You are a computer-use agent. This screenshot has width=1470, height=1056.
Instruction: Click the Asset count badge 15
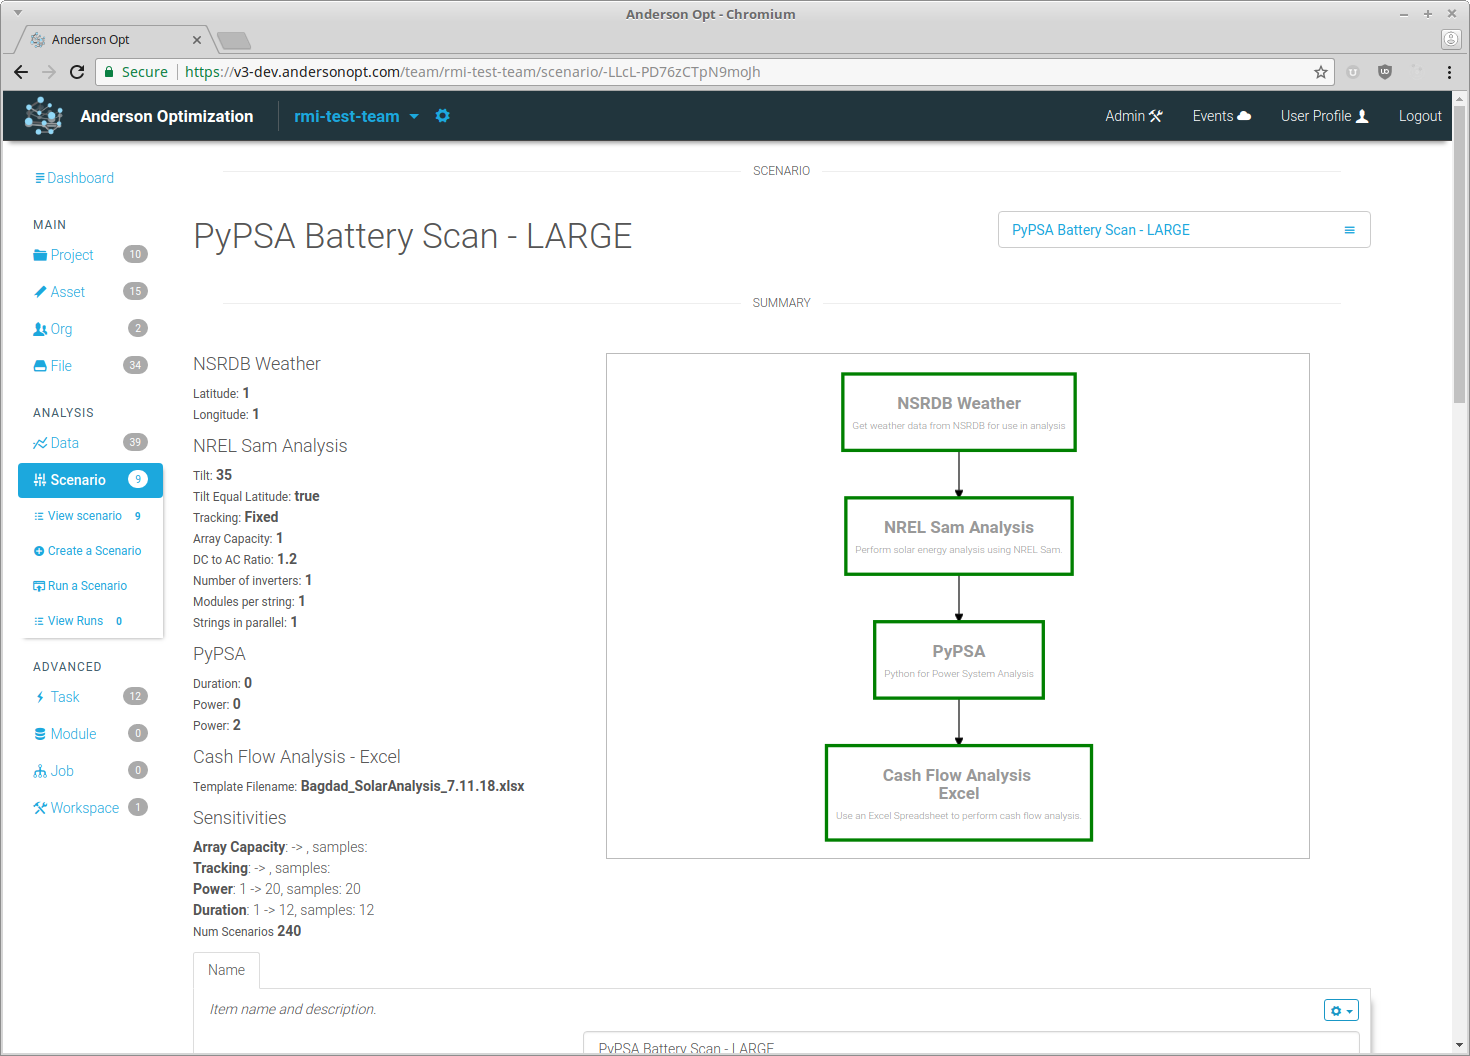tap(135, 292)
